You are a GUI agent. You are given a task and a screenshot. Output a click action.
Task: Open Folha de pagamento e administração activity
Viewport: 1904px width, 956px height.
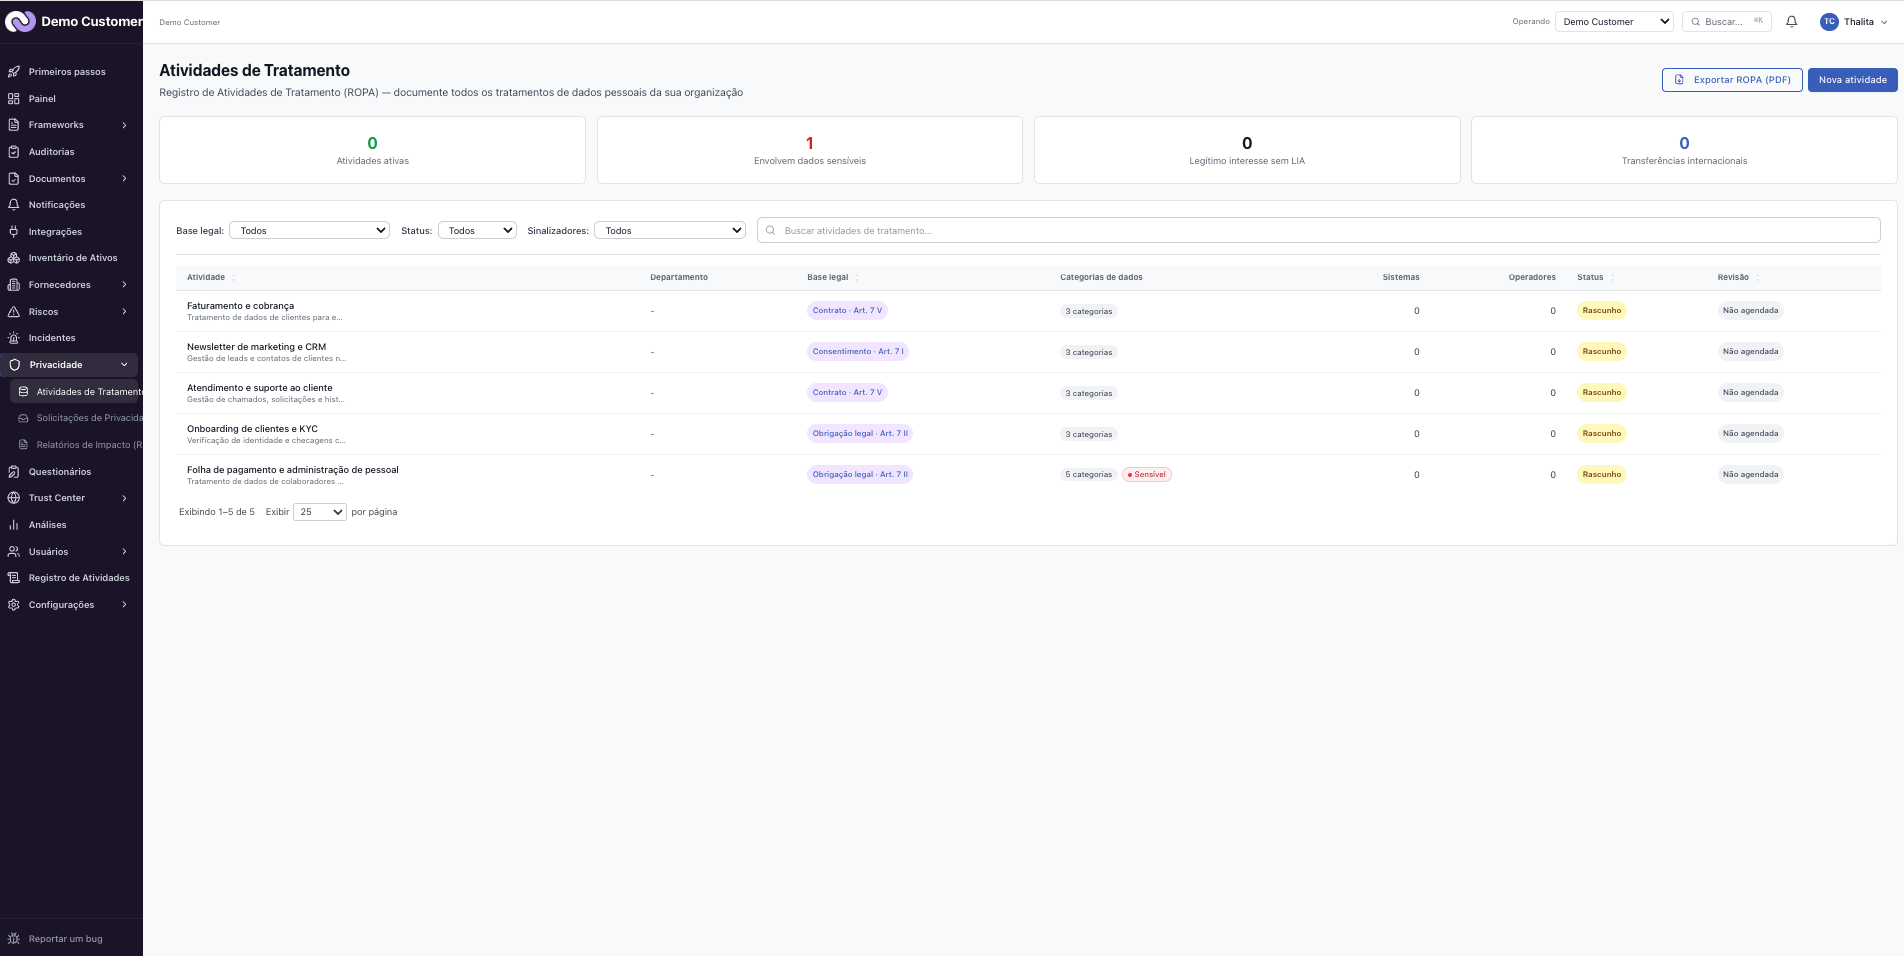293,470
